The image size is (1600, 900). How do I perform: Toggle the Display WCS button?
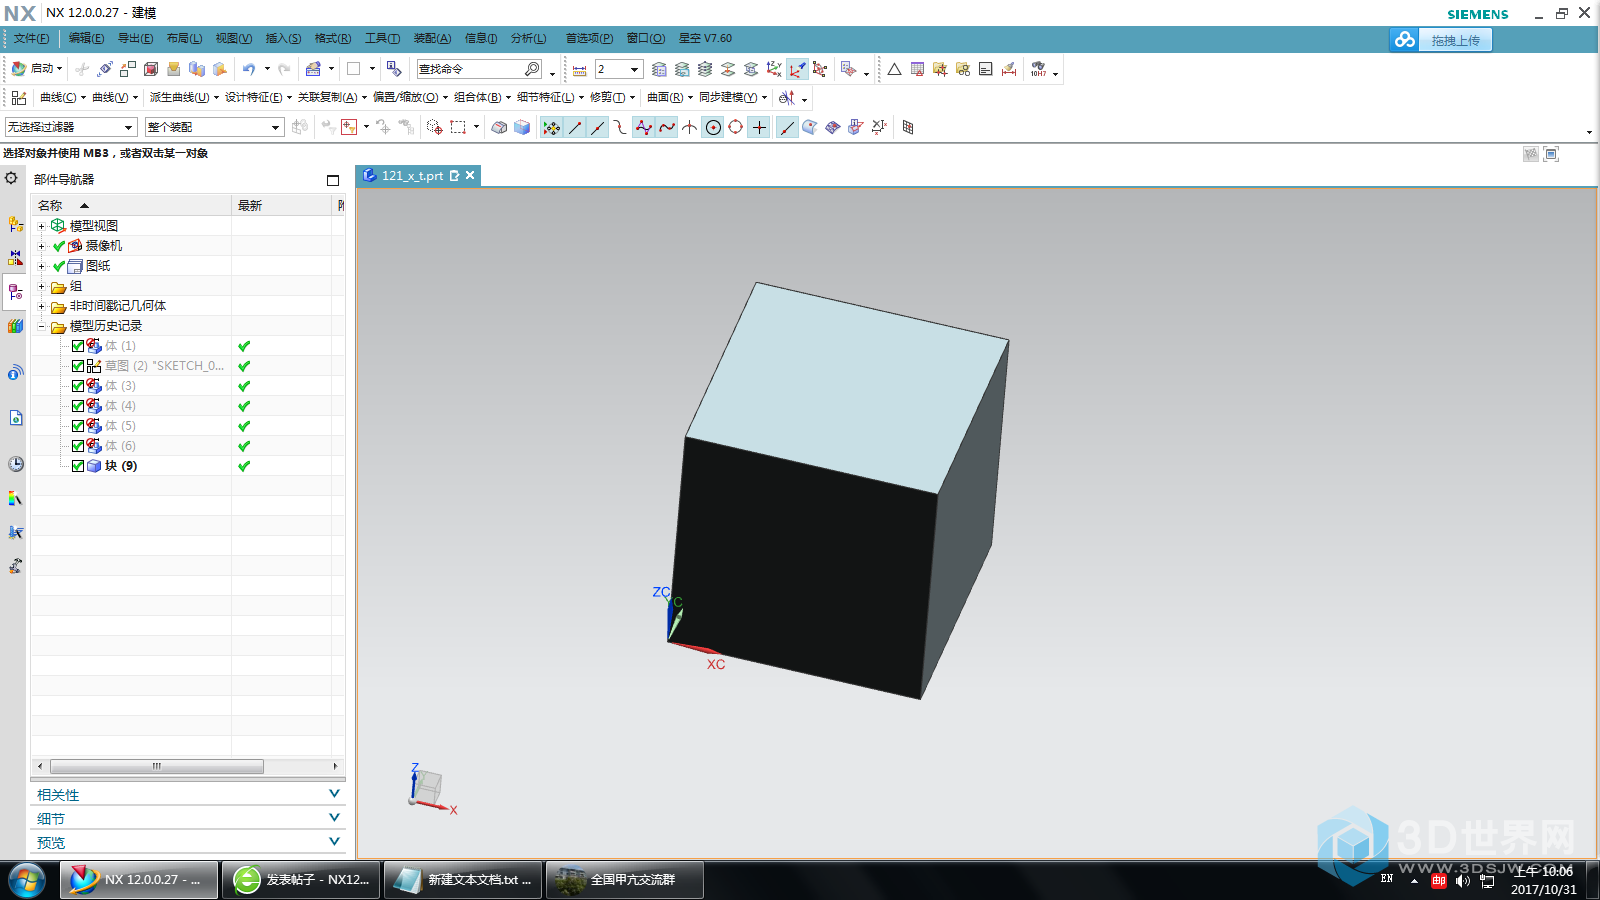click(x=797, y=69)
